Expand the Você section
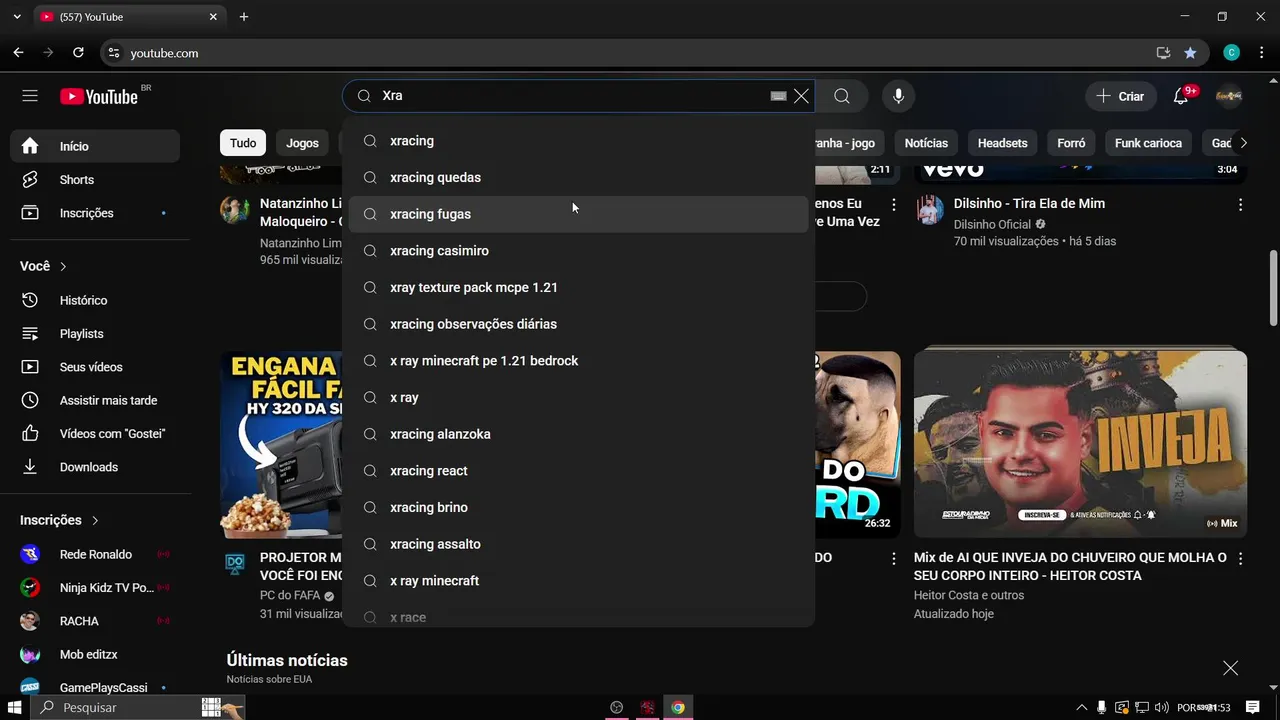The width and height of the screenshot is (1280, 720). pos(44,266)
